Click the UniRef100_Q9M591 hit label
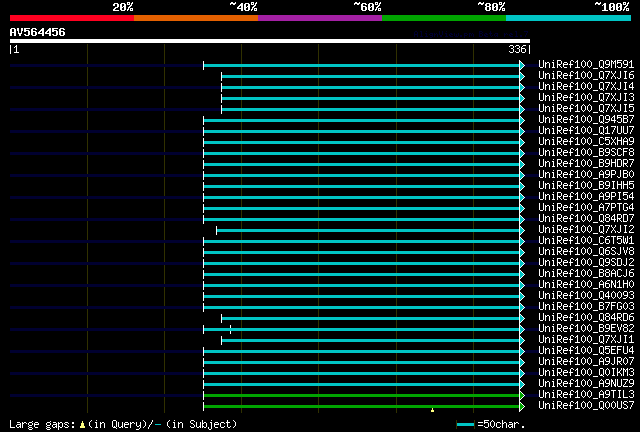 tap(586, 65)
